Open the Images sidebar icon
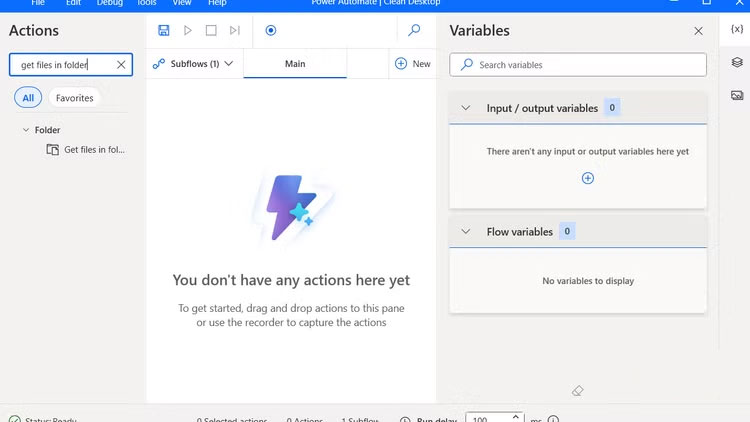This screenshot has height=422, width=750. (x=737, y=96)
